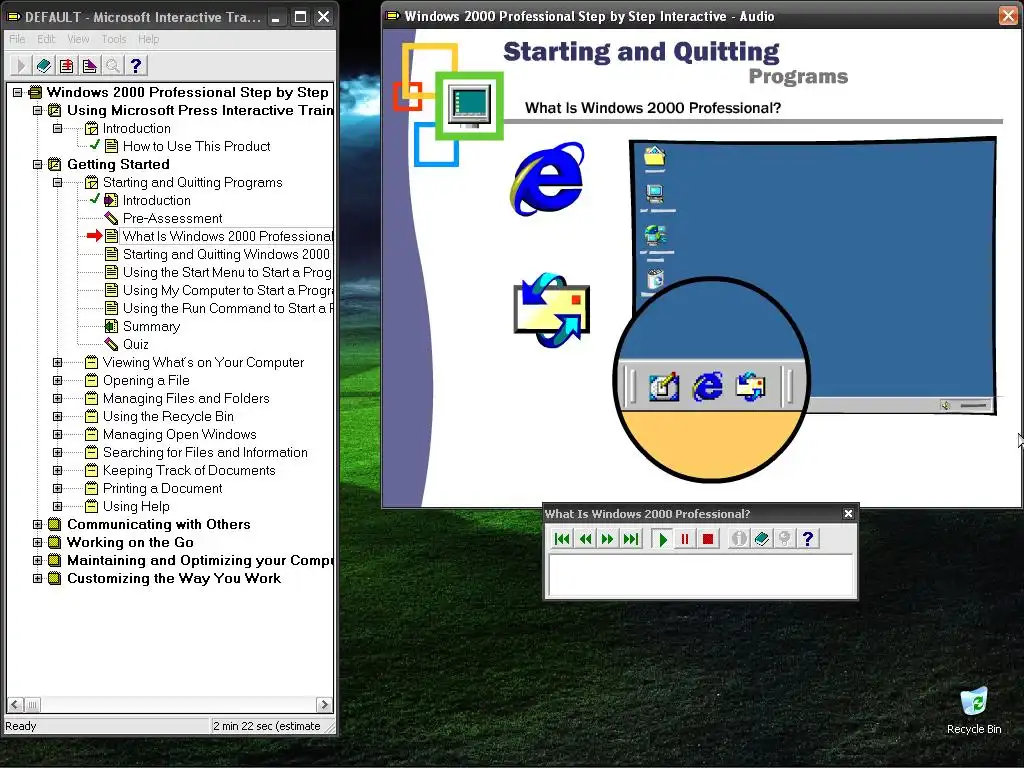1024x768 pixels.
Task: Collapse the Windows 2000 Professional Step by Step root
Action: 18,92
